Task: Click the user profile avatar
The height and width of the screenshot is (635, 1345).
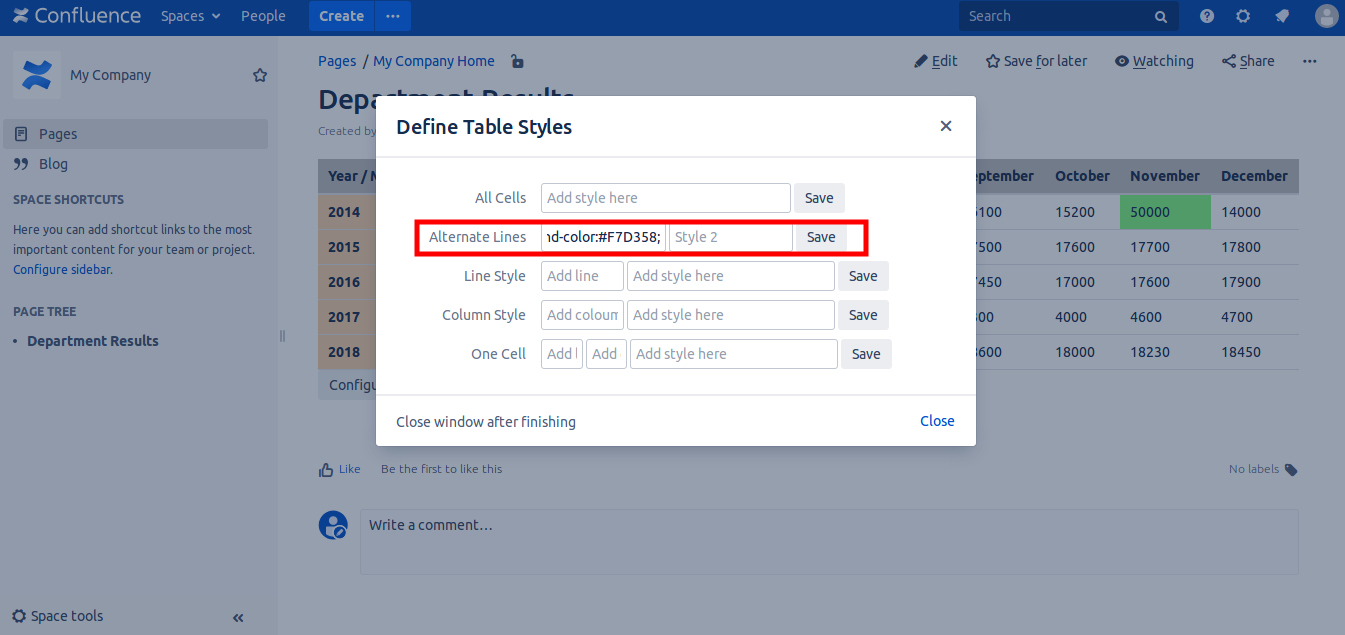Action: (x=1326, y=16)
